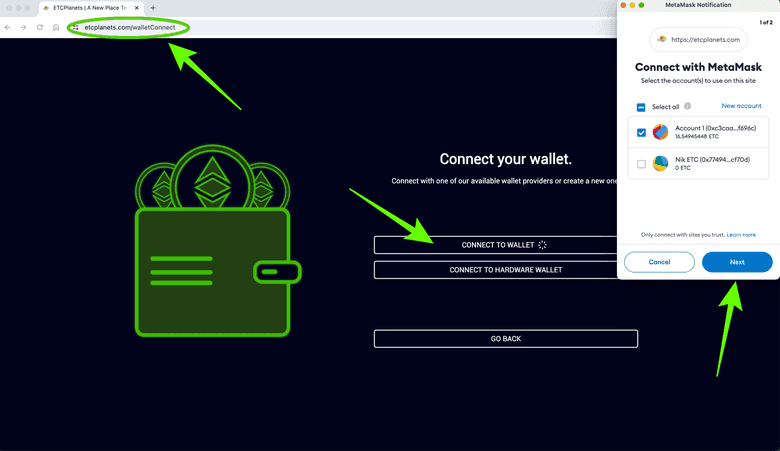Open site info icon in address bar
This screenshot has width=780, height=451.
(x=75, y=27)
